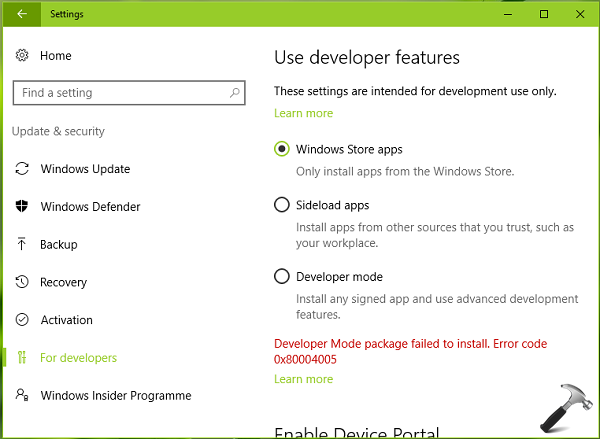Click the Recovery clock icon
Viewport: 600px width, 439px height.
pos(22,282)
